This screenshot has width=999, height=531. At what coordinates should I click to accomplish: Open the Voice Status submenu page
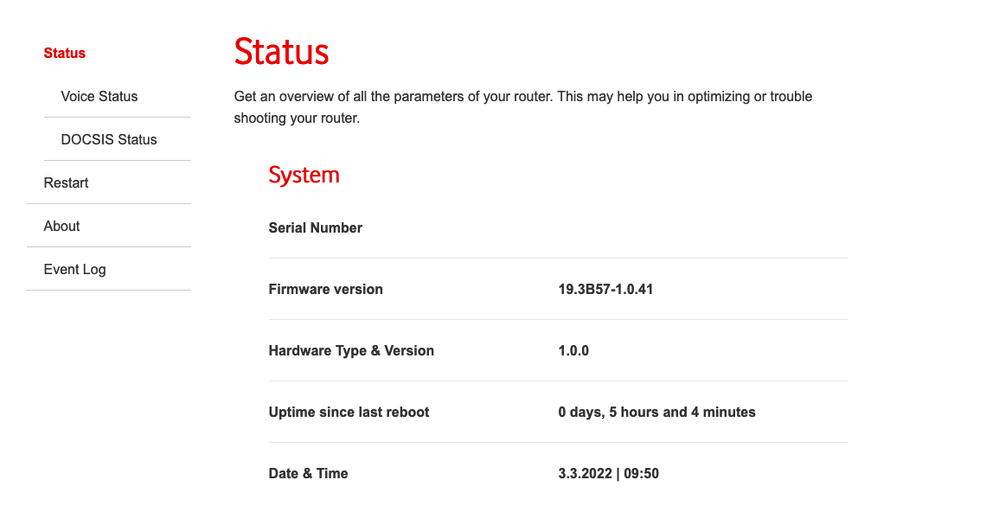(99, 96)
